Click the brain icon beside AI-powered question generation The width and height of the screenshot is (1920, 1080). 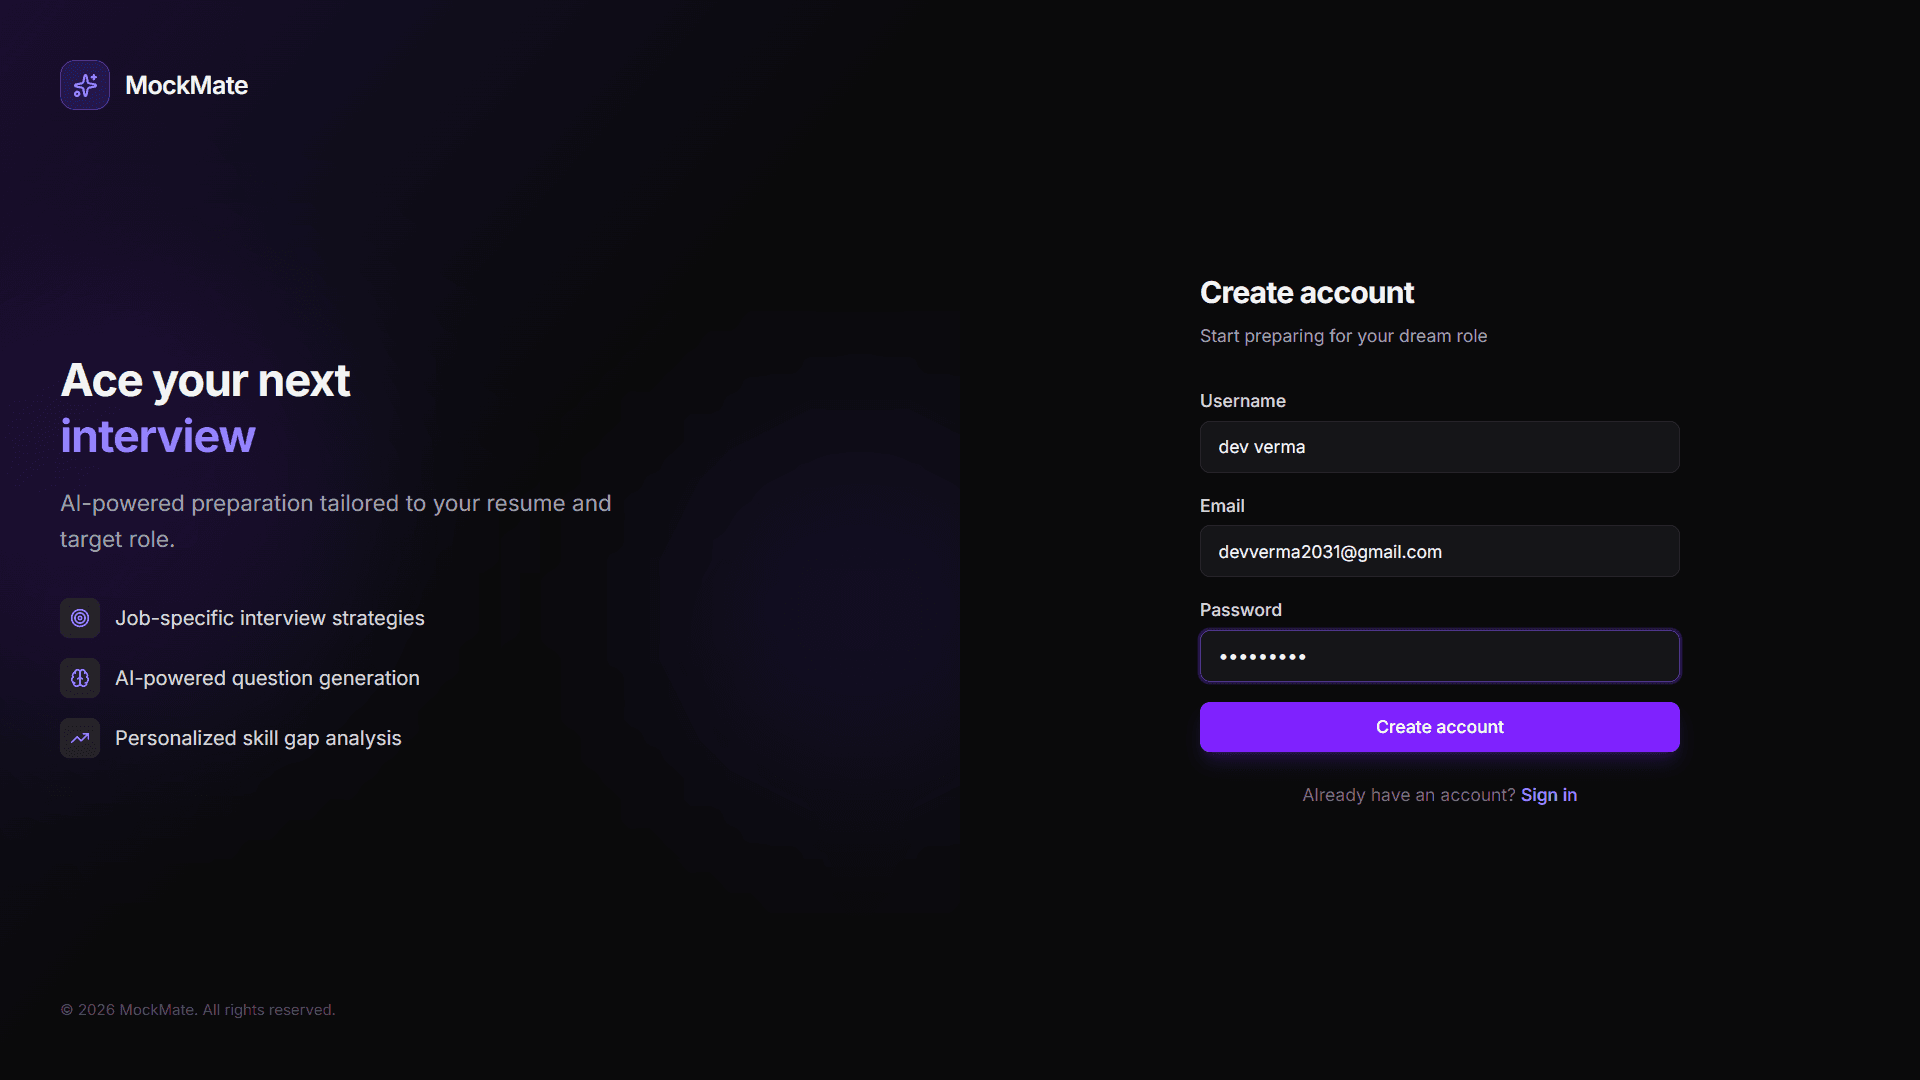80,678
